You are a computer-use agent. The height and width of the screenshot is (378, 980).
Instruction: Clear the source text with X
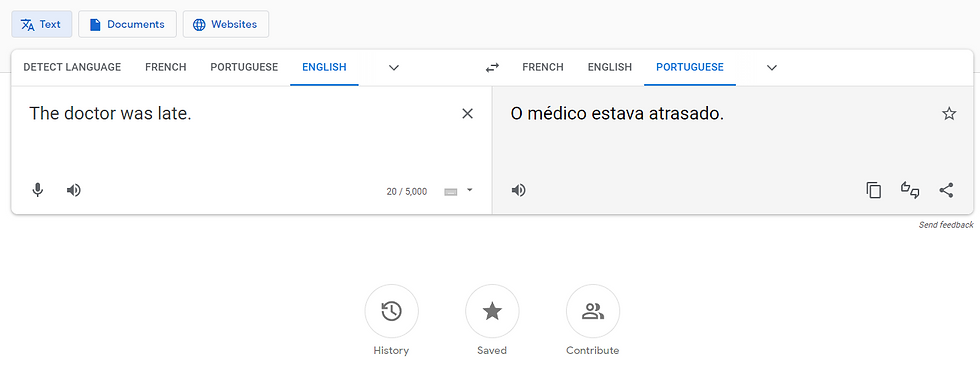(468, 114)
